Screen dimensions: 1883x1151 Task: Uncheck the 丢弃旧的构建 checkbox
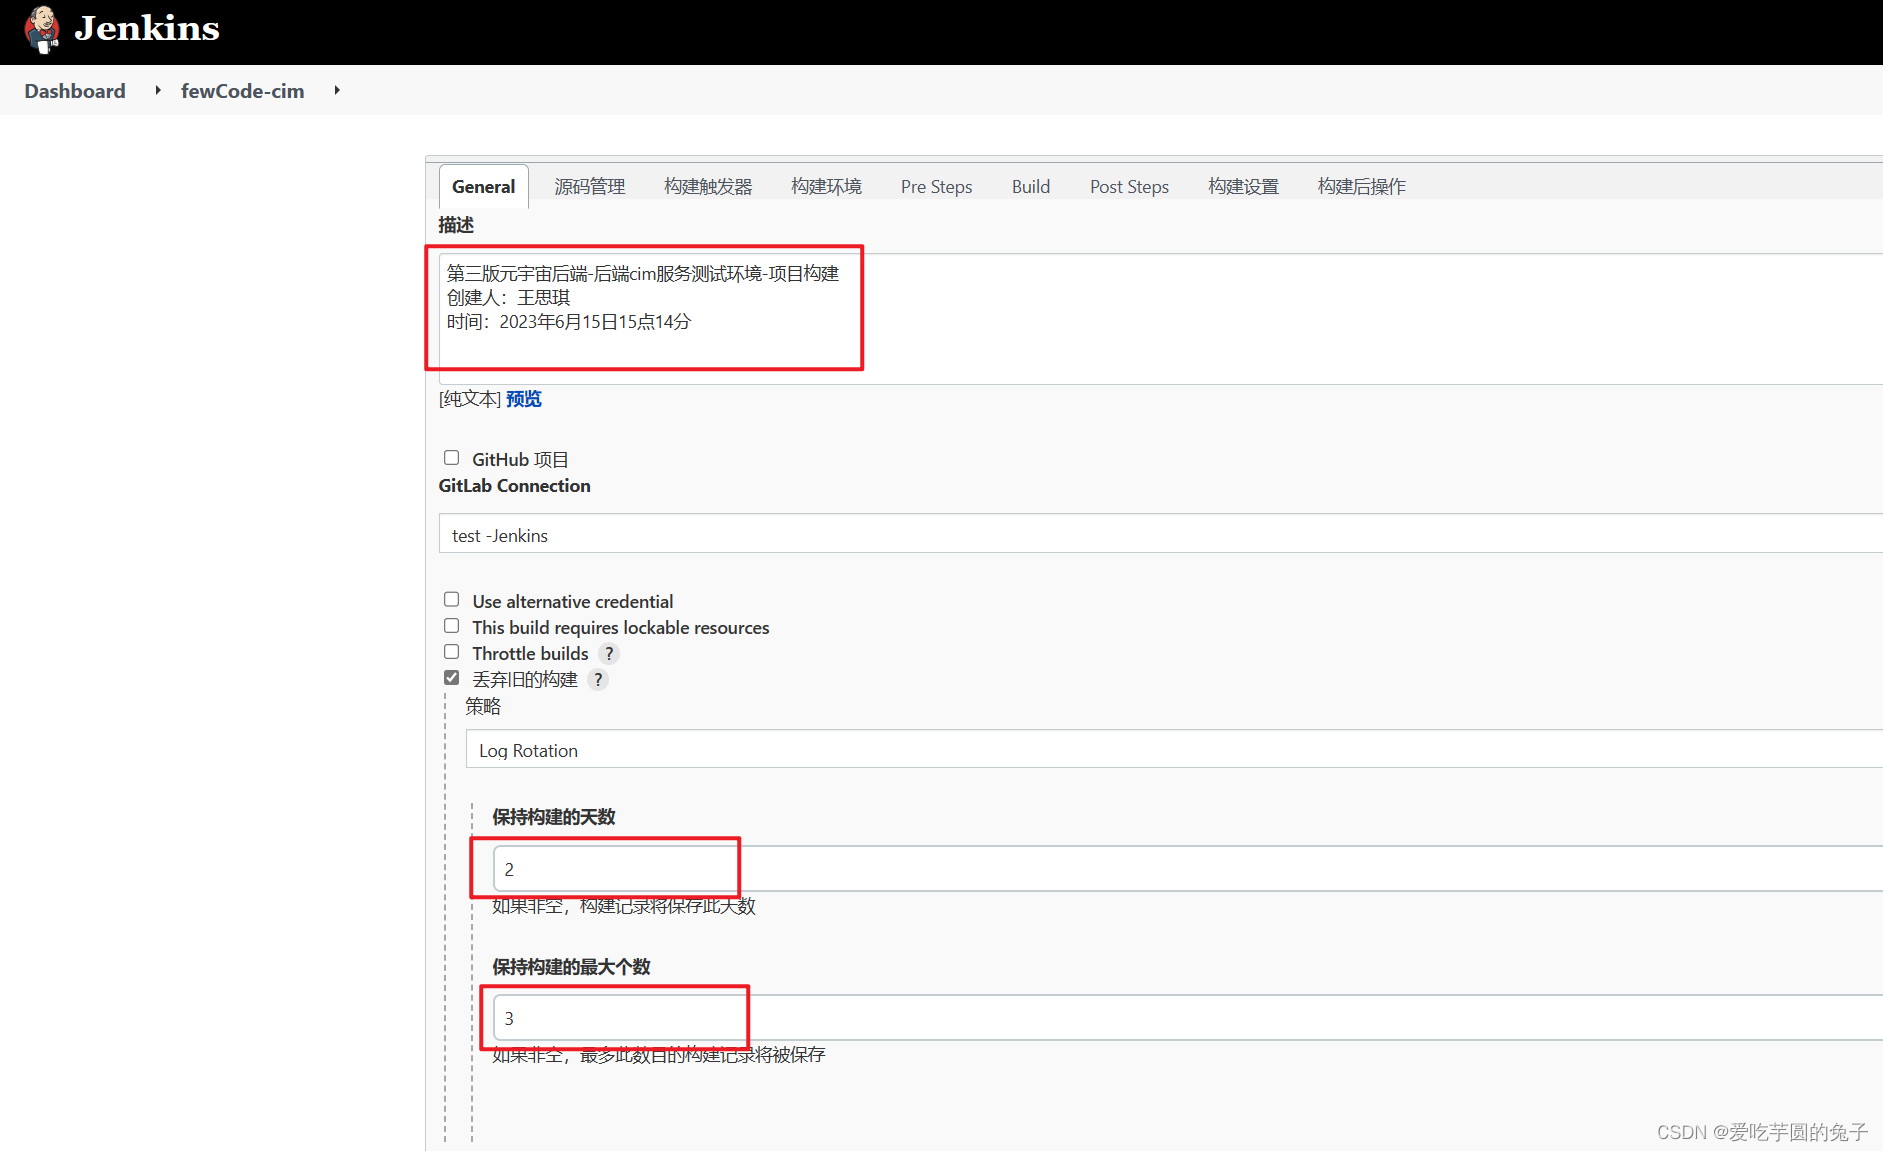[452, 678]
